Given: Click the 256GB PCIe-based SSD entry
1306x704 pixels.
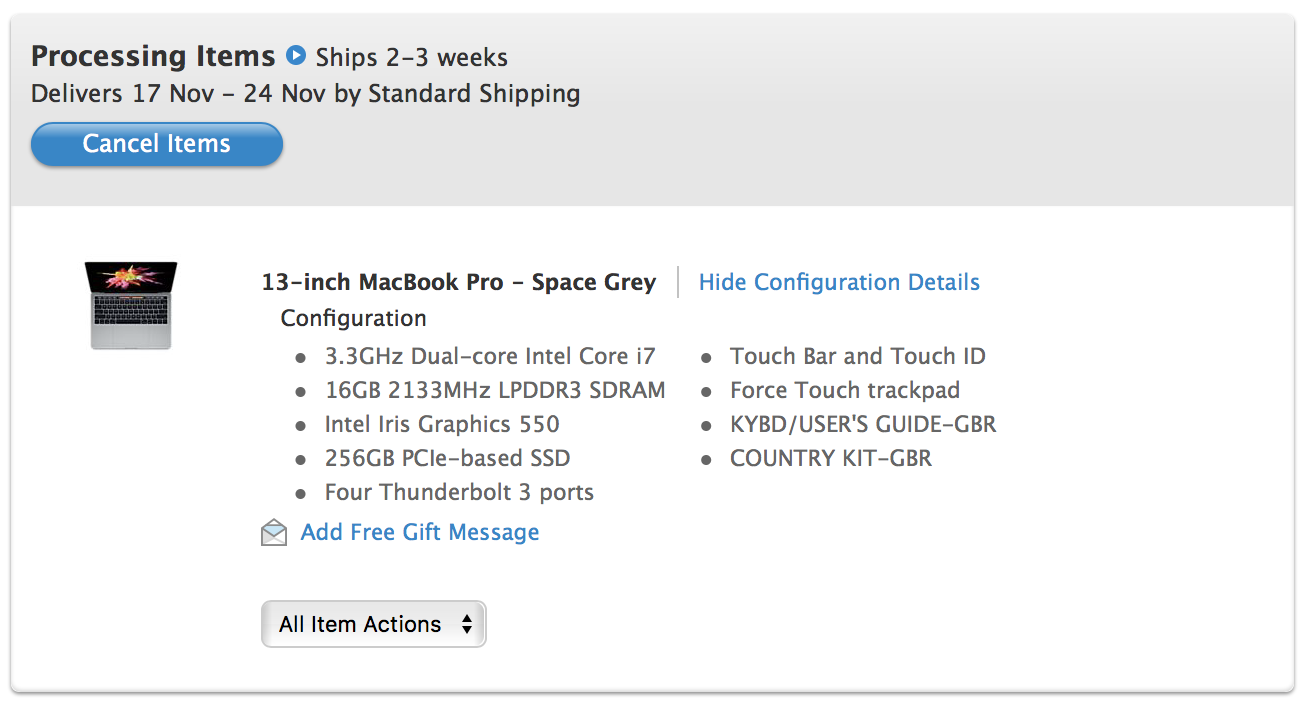Looking at the screenshot, I should pyautogui.click(x=447, y=459).
